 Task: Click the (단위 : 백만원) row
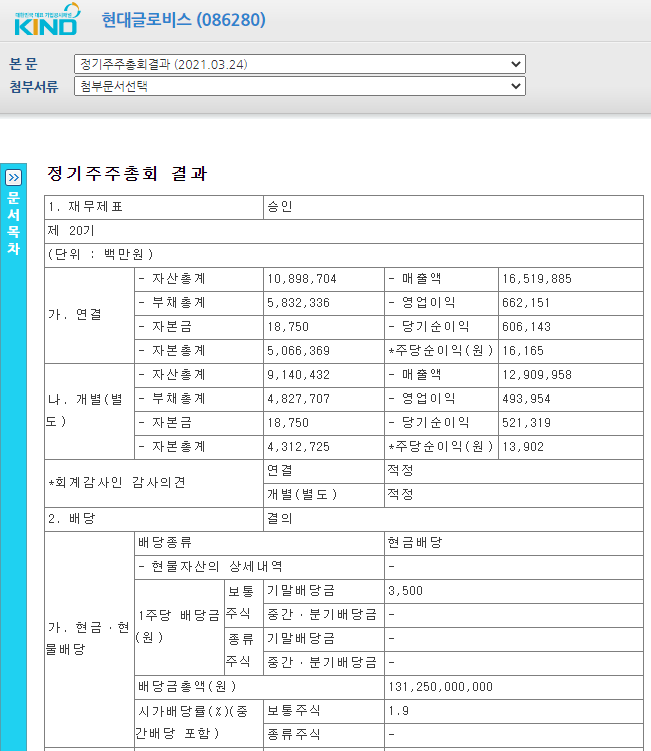[x=343, y=255]
